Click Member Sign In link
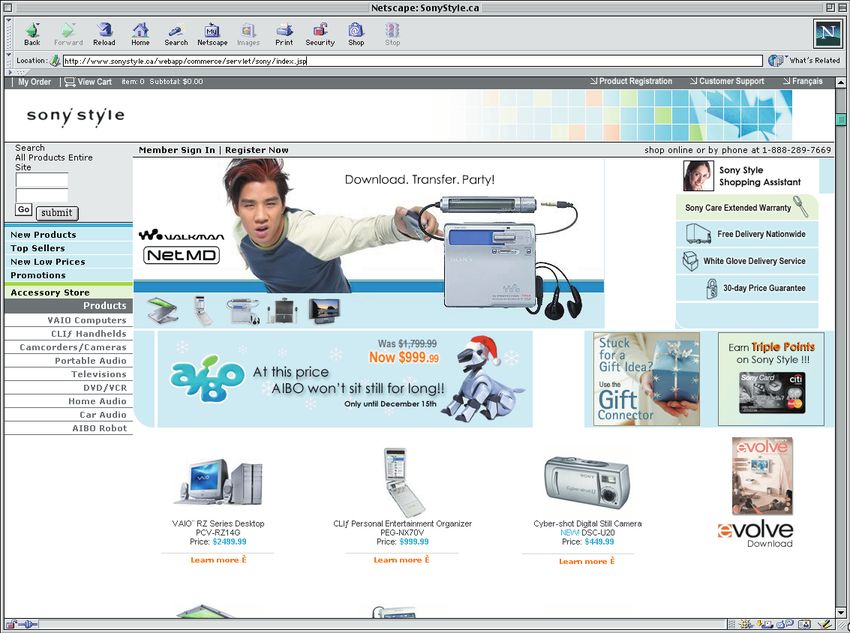The image size is (850, 633). click(x=177, y=150)
